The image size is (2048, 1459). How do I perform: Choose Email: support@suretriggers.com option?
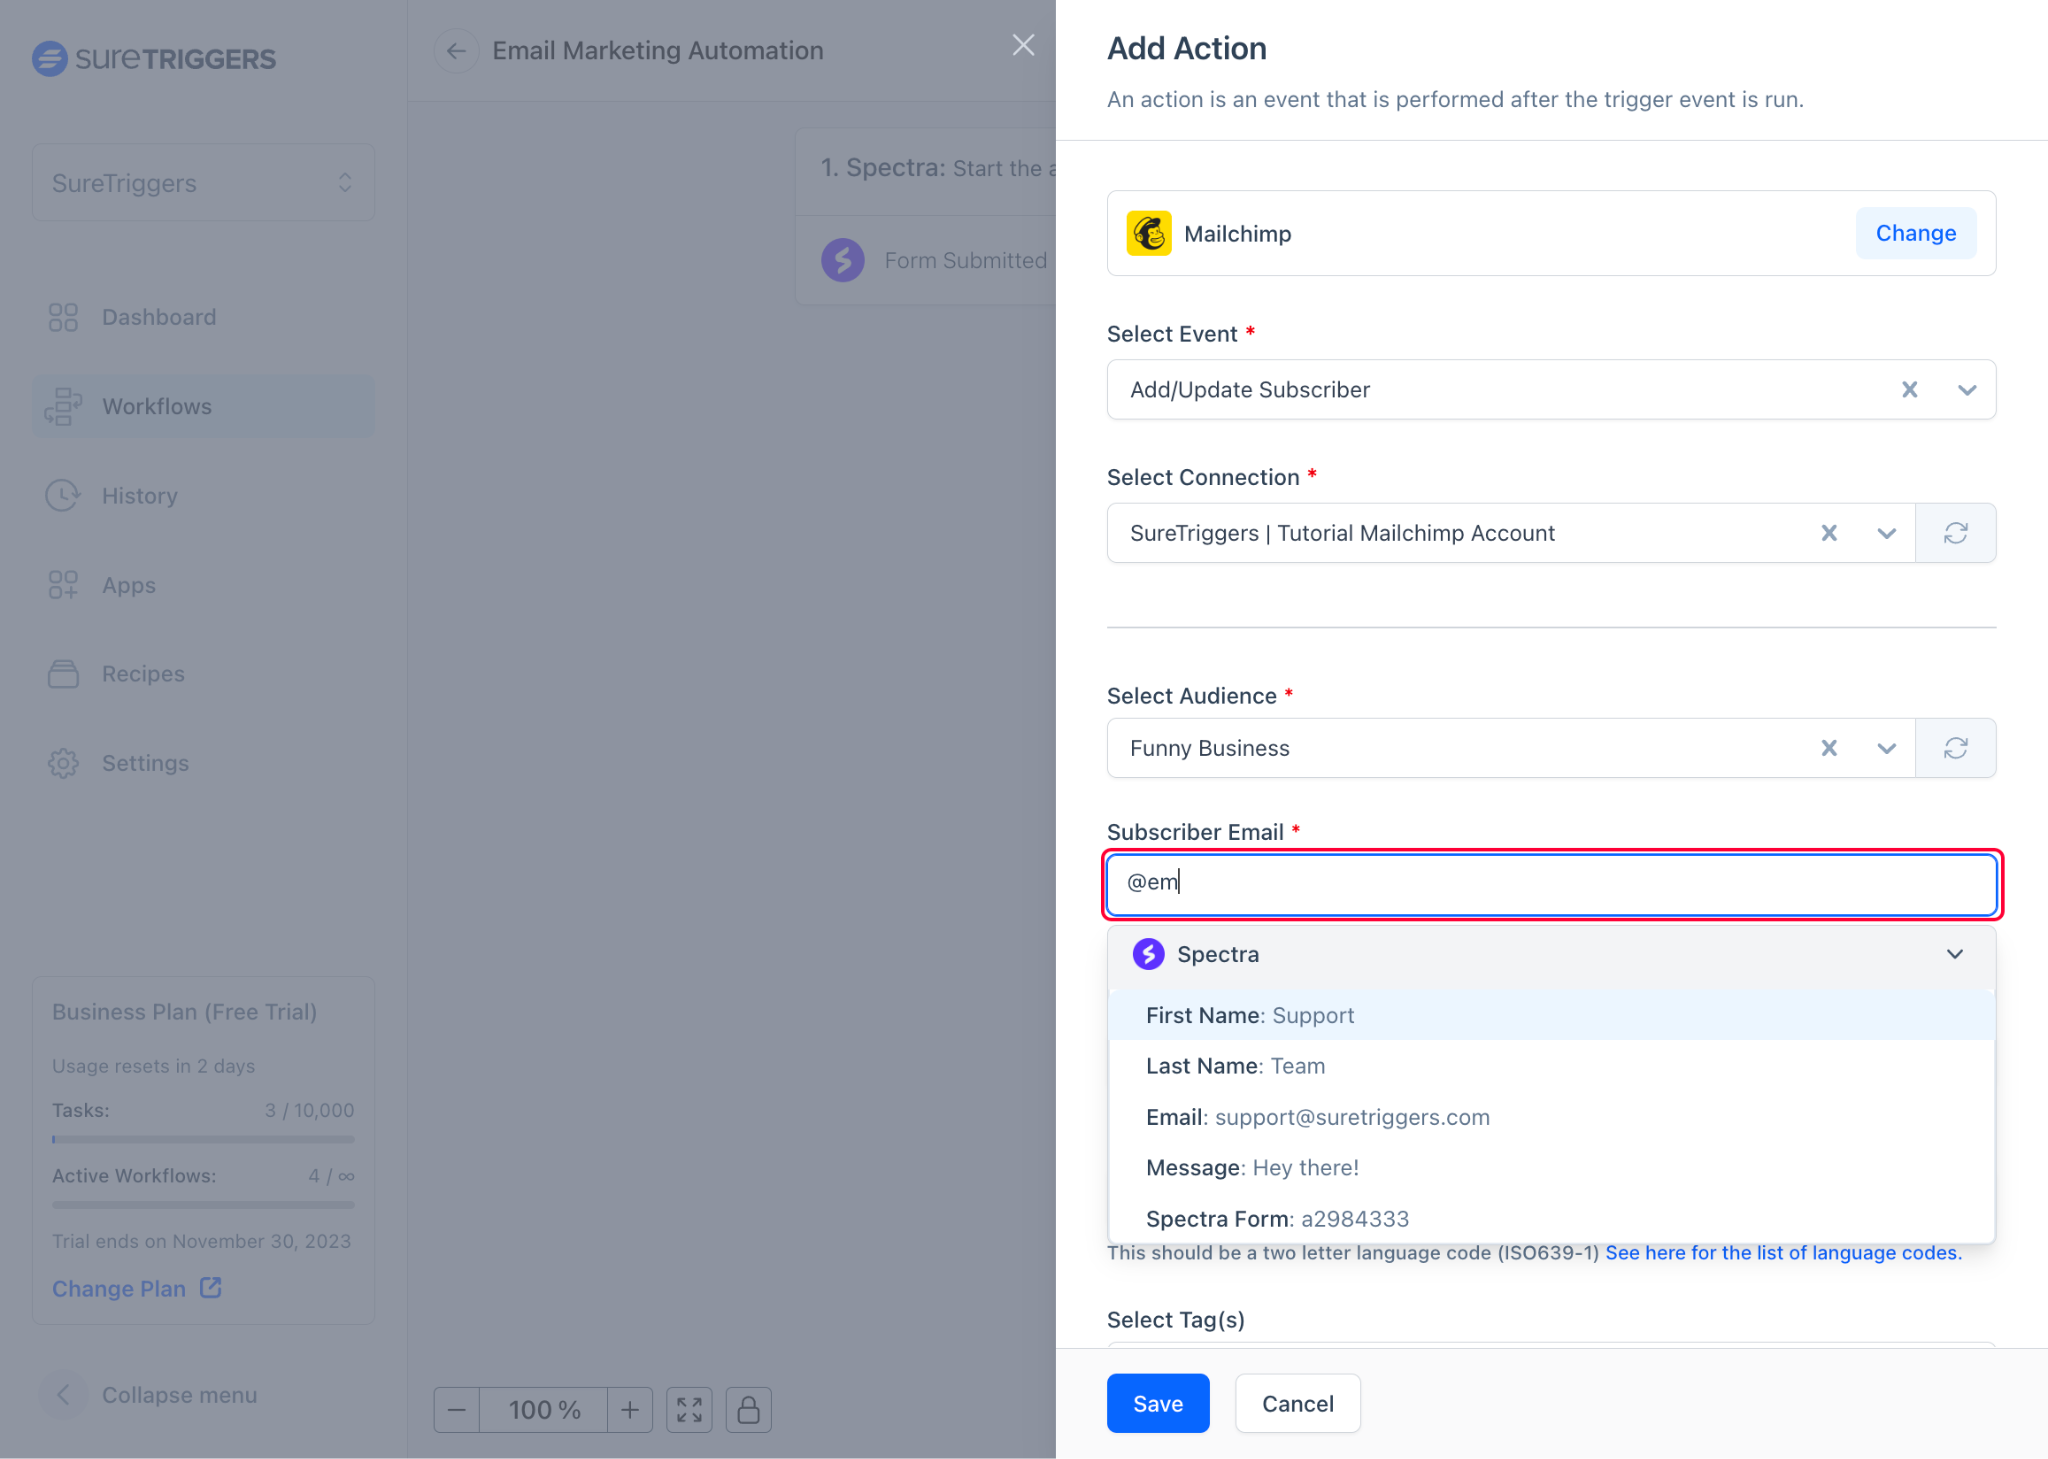[x=1317, y=1117]
